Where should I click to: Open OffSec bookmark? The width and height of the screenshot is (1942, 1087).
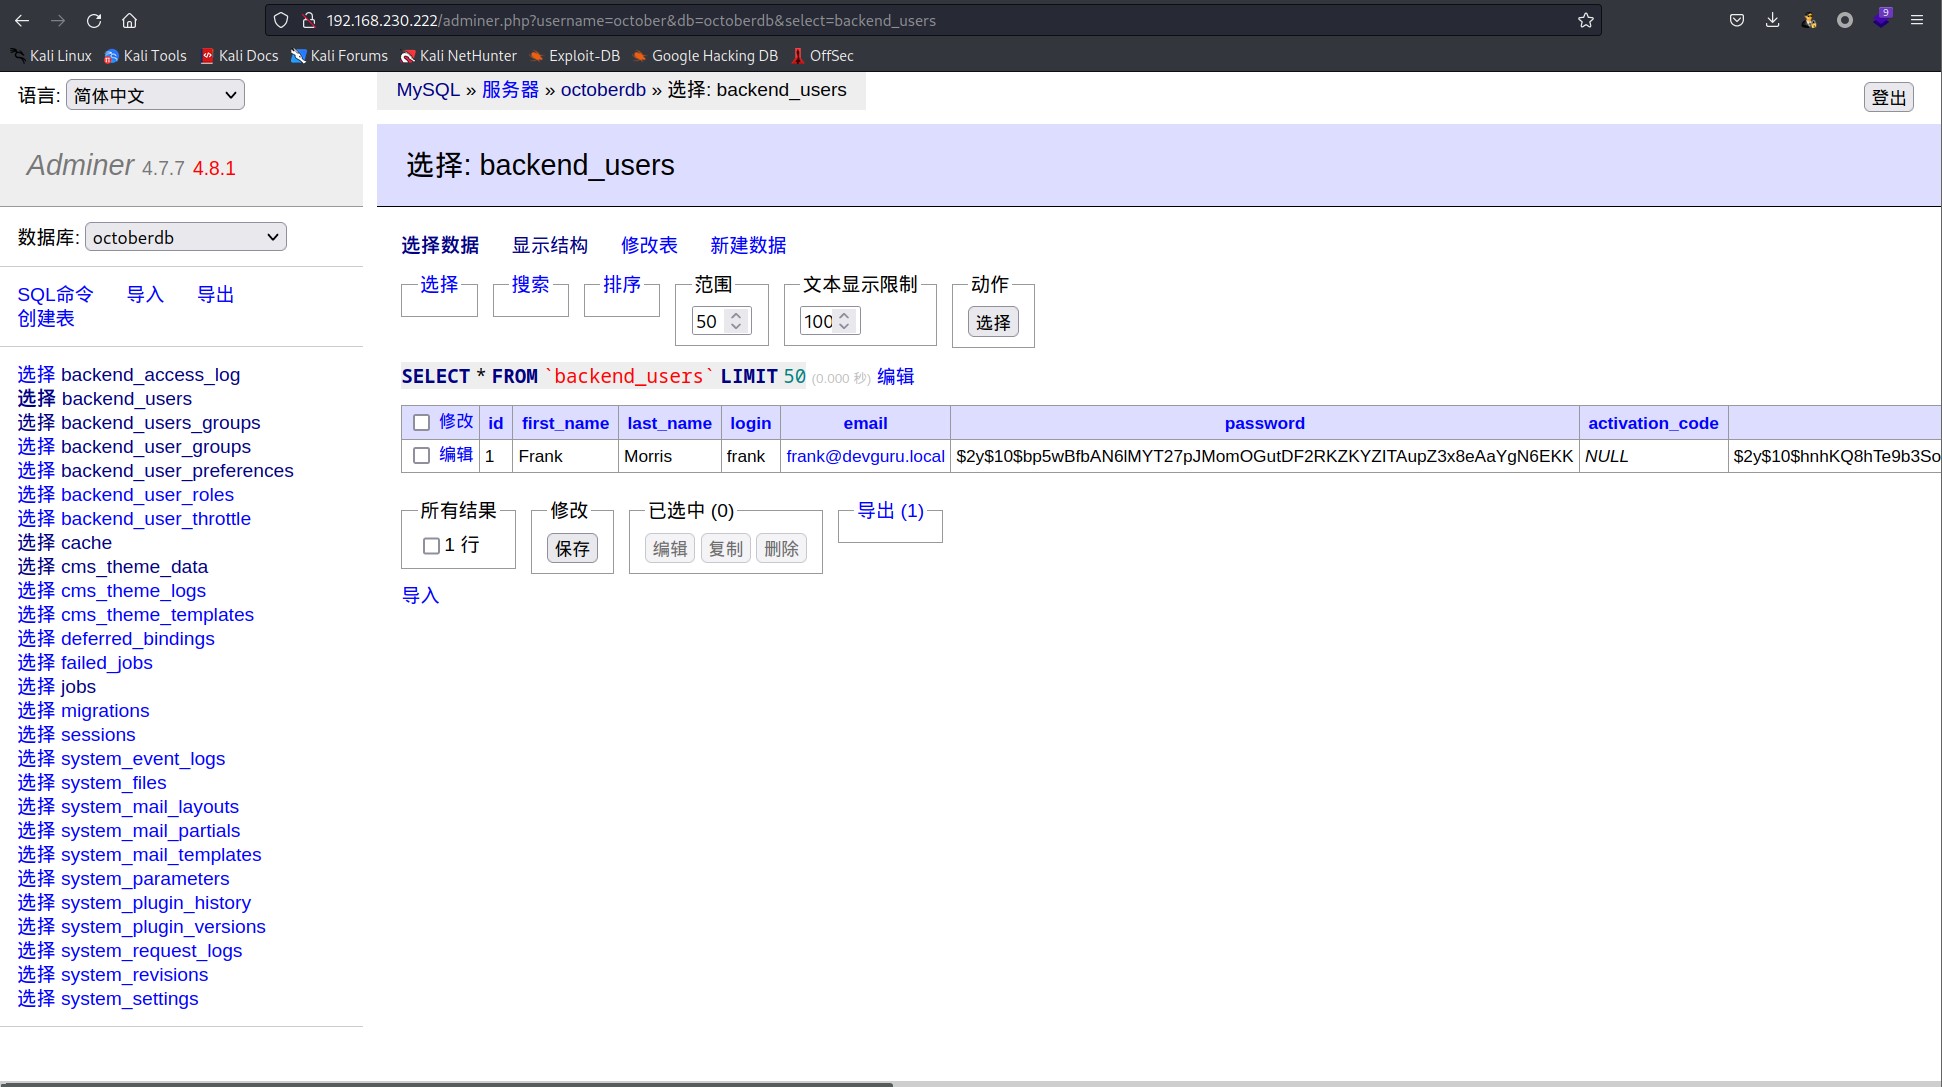pos(822,56)
